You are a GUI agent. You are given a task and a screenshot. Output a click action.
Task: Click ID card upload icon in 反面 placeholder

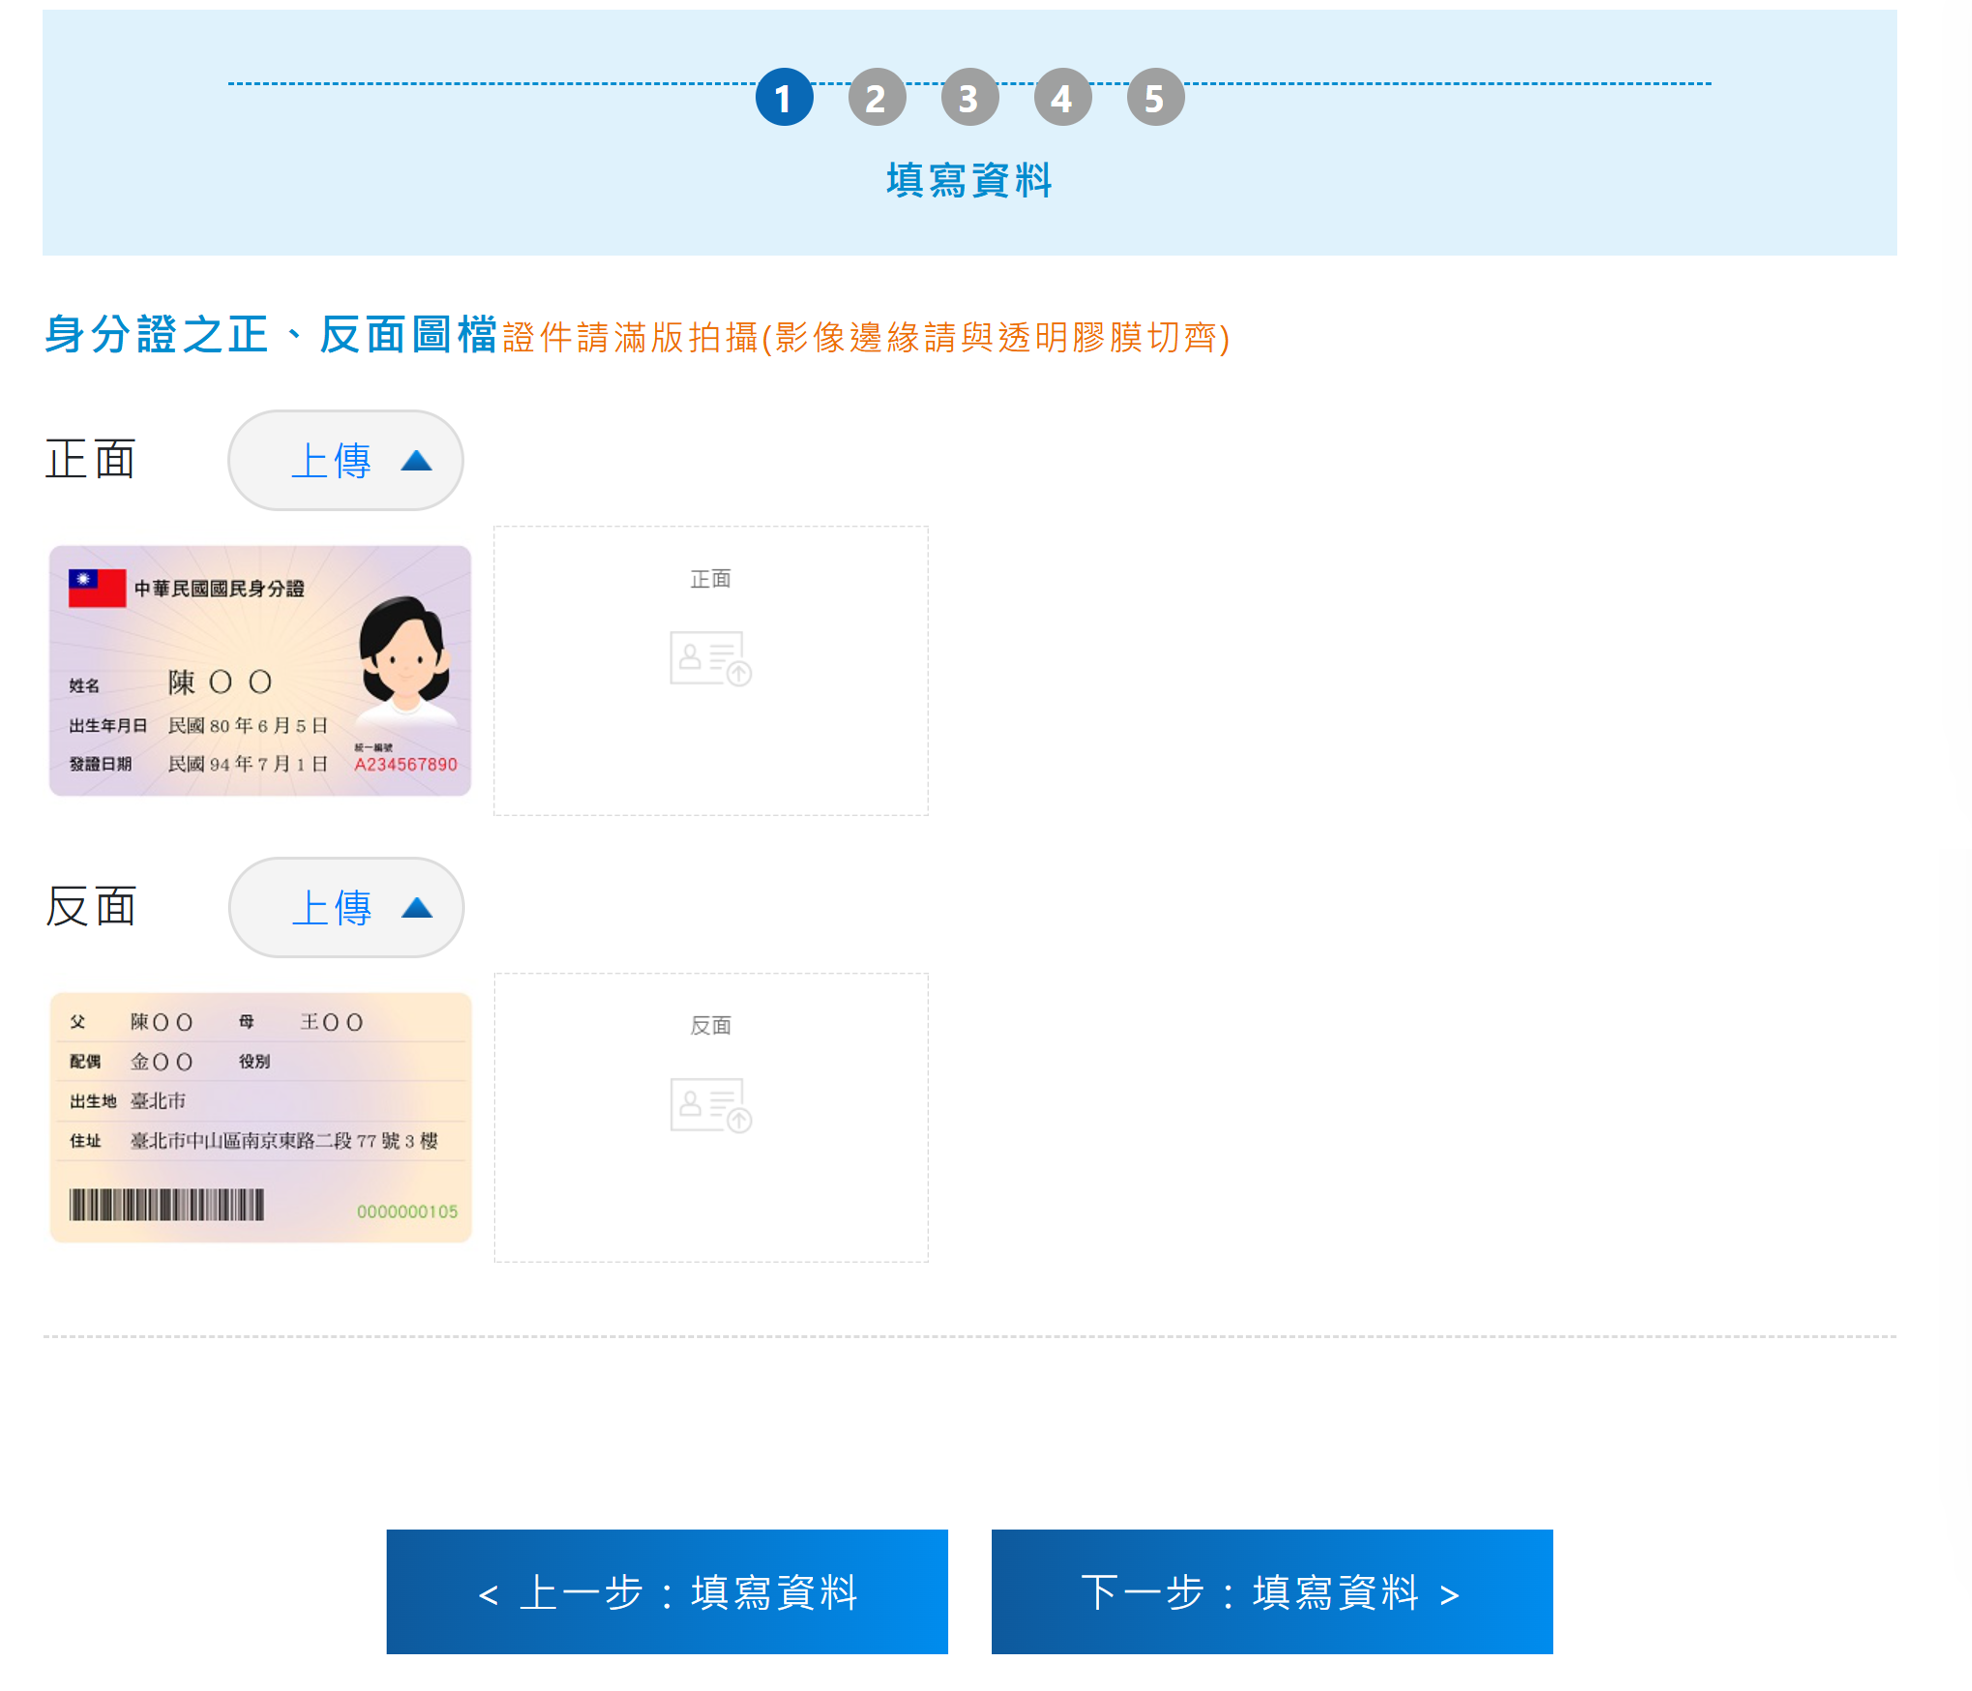pyautogui.click(x=710, y=1105)
